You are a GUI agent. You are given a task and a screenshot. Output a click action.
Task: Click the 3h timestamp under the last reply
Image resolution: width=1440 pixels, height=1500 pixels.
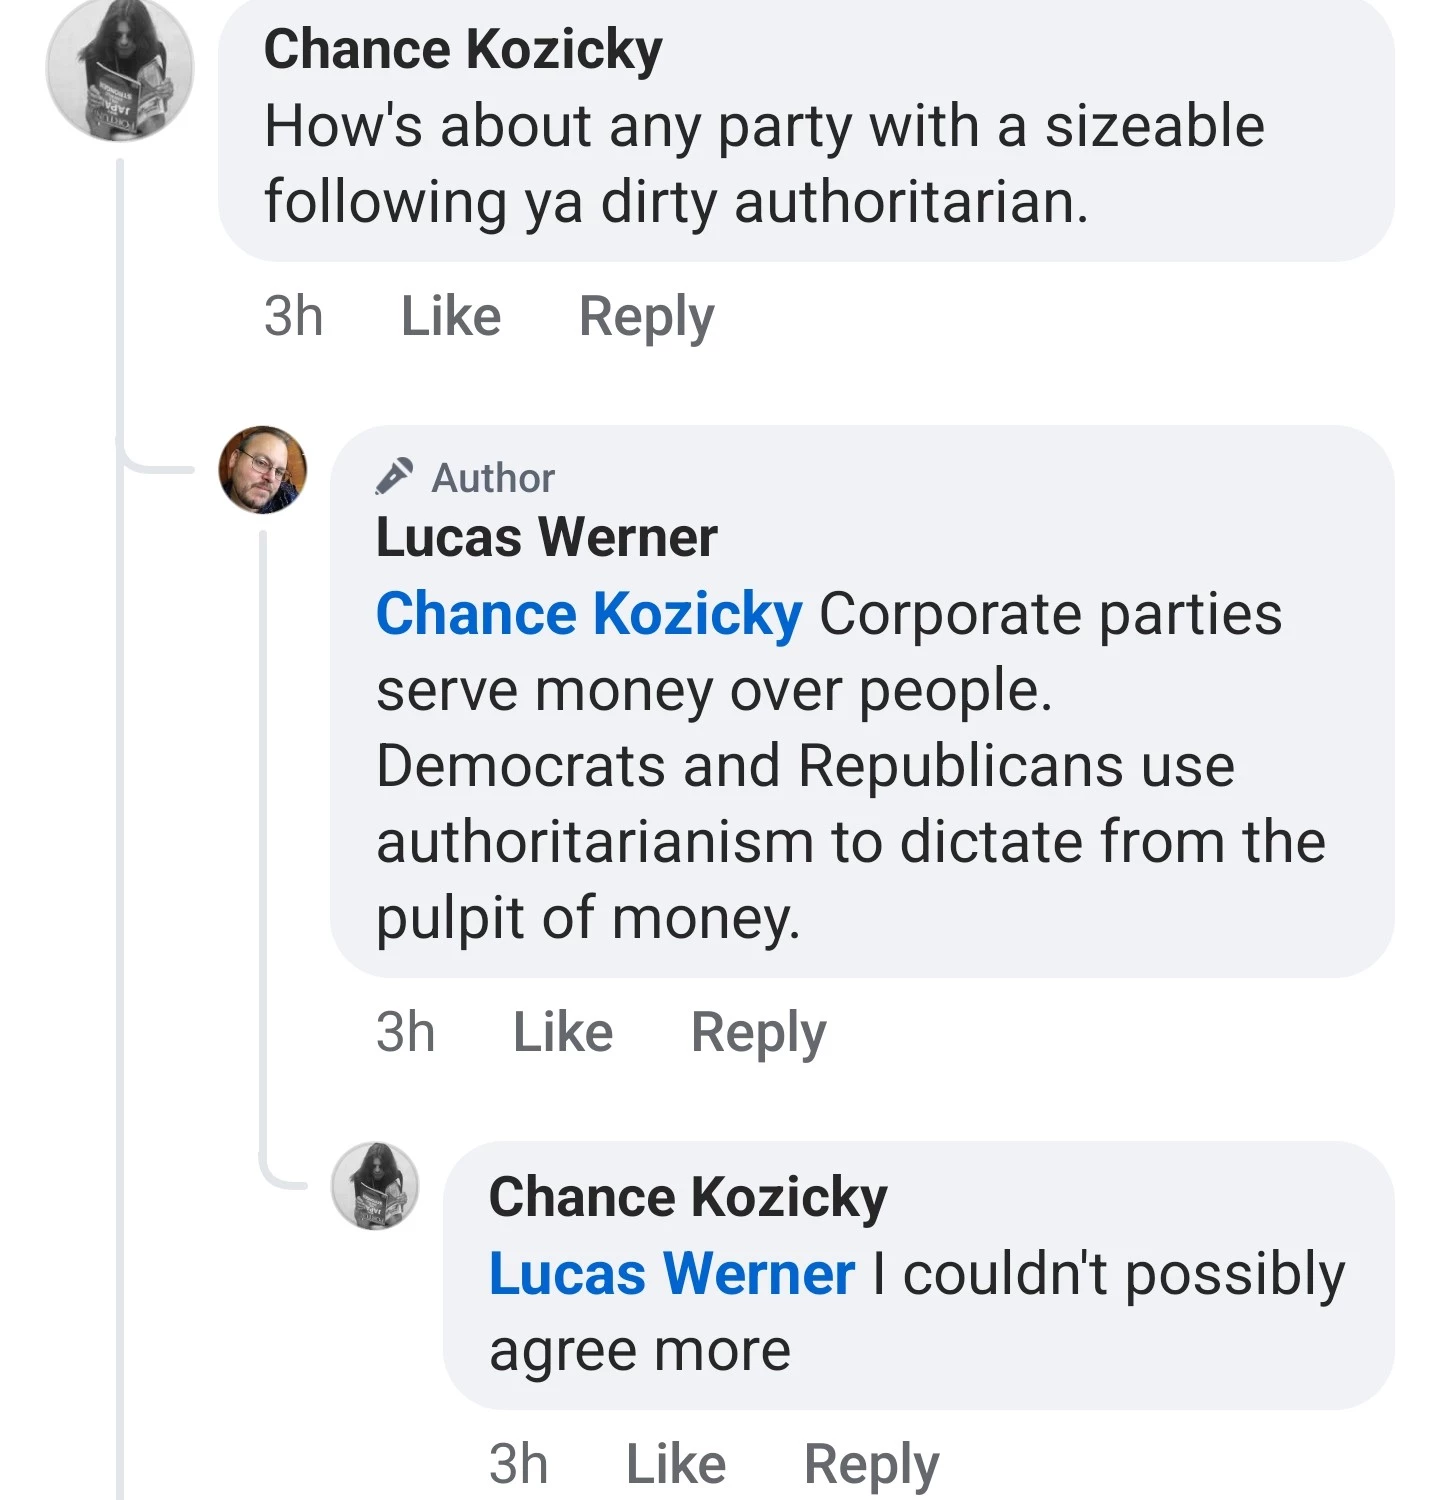(x=519, y=1465)
